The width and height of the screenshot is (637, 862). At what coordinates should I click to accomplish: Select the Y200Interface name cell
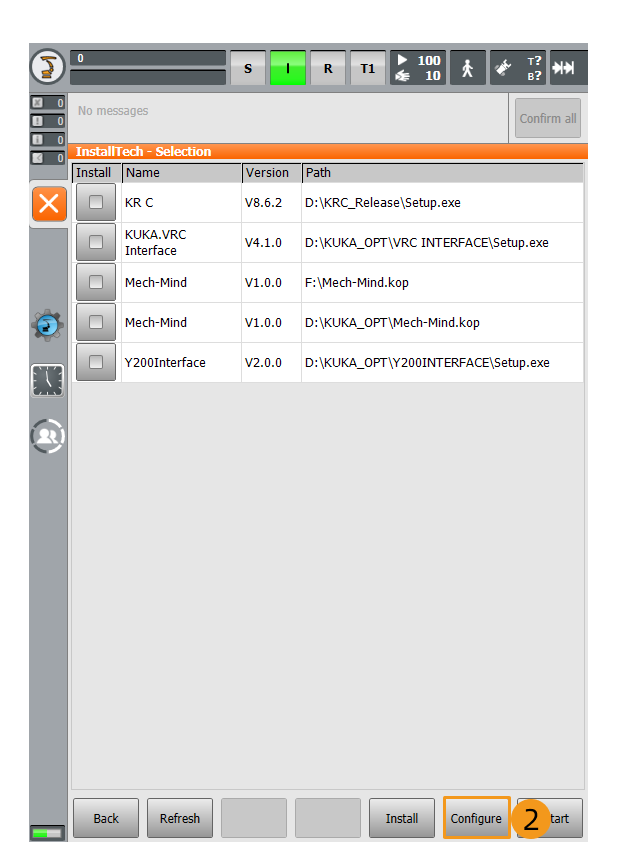(x=181, y=362)
